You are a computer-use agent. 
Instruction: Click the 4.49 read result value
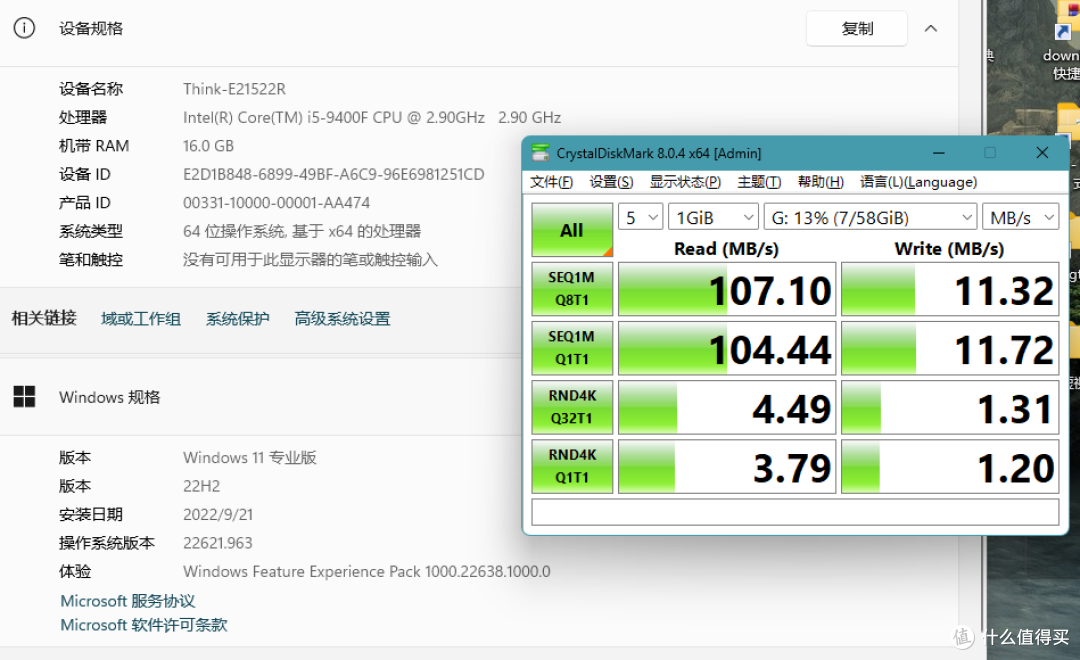(791, 409)
